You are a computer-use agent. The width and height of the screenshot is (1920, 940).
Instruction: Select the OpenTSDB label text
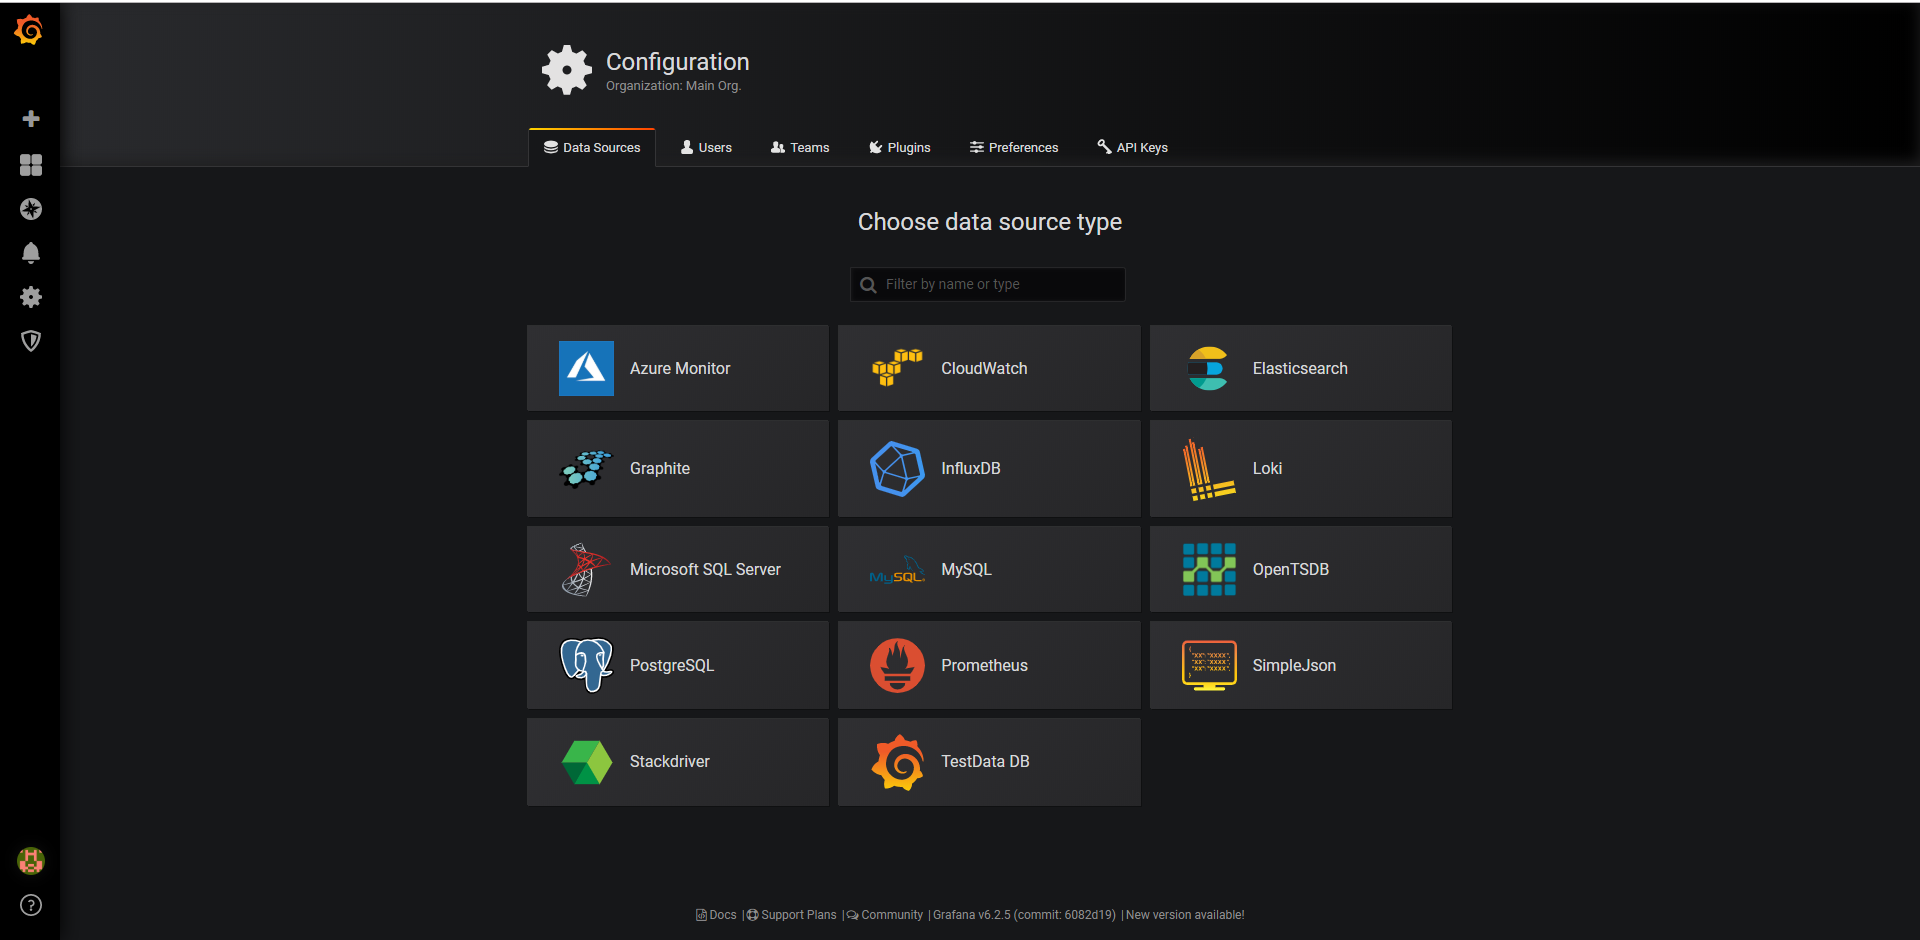(1291, 570)
